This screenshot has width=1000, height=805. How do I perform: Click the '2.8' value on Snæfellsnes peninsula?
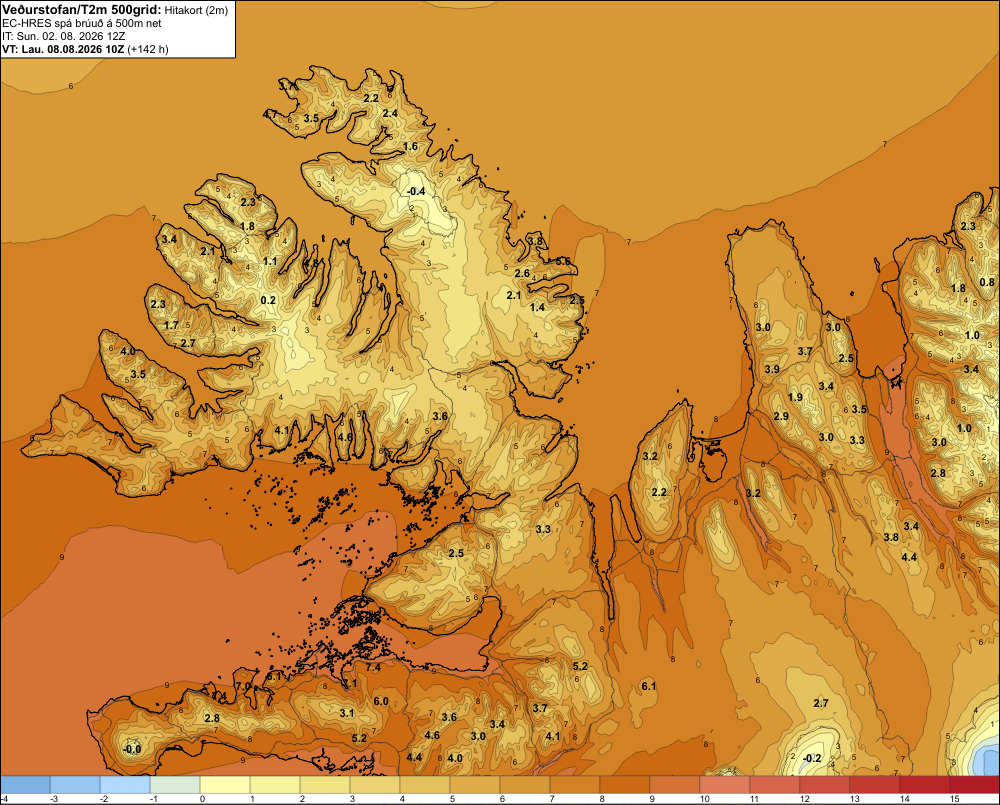[212, 718]
